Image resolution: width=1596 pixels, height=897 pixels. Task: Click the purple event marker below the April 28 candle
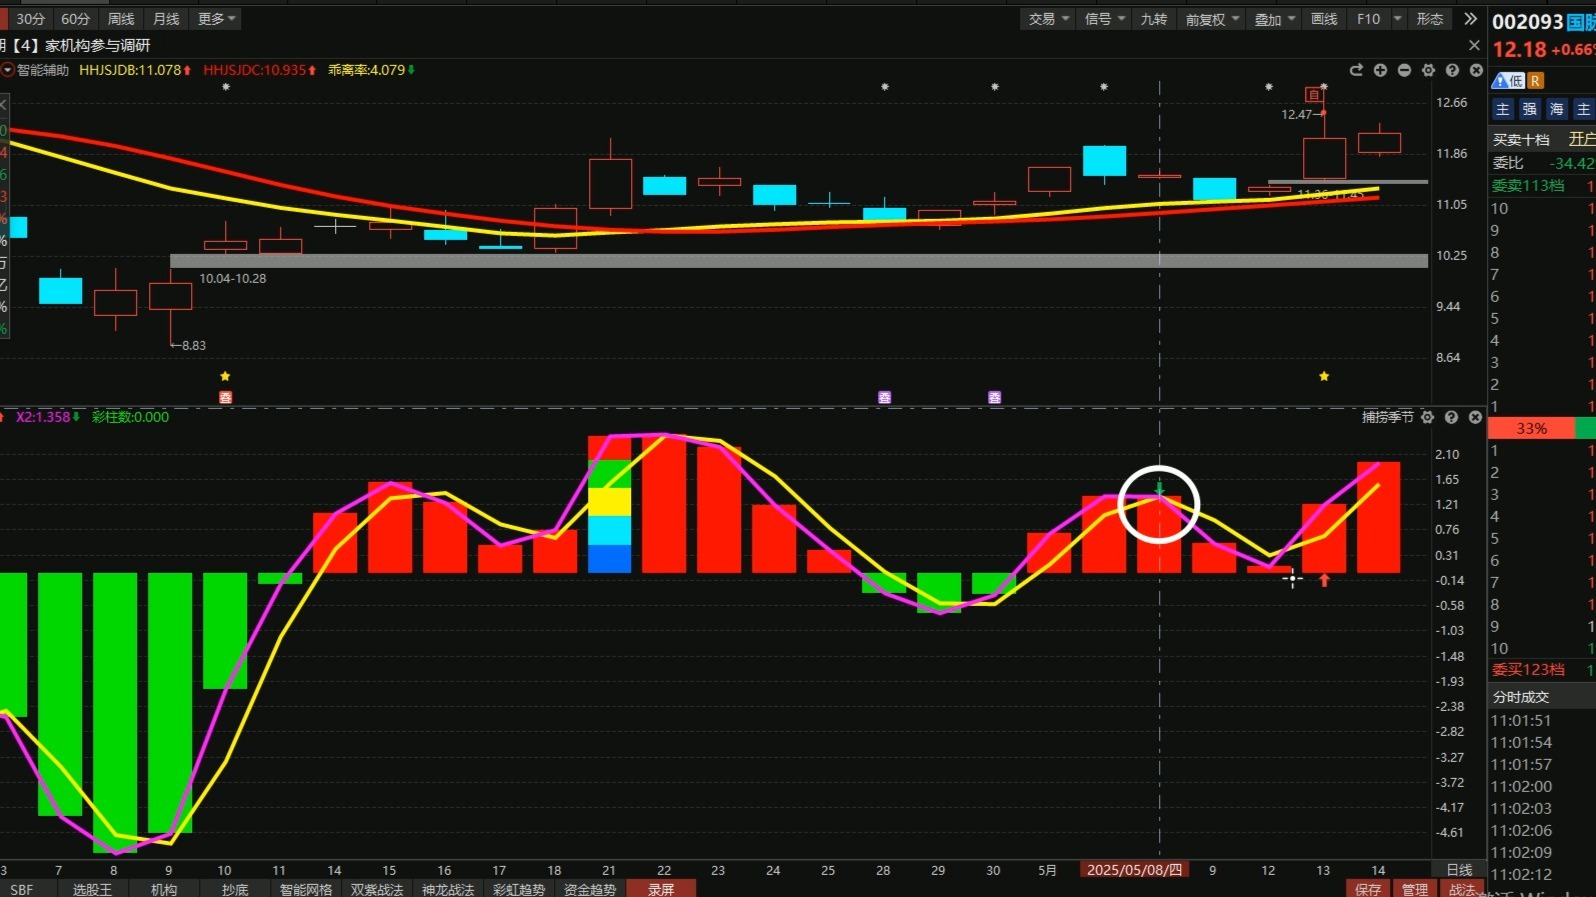884,397
